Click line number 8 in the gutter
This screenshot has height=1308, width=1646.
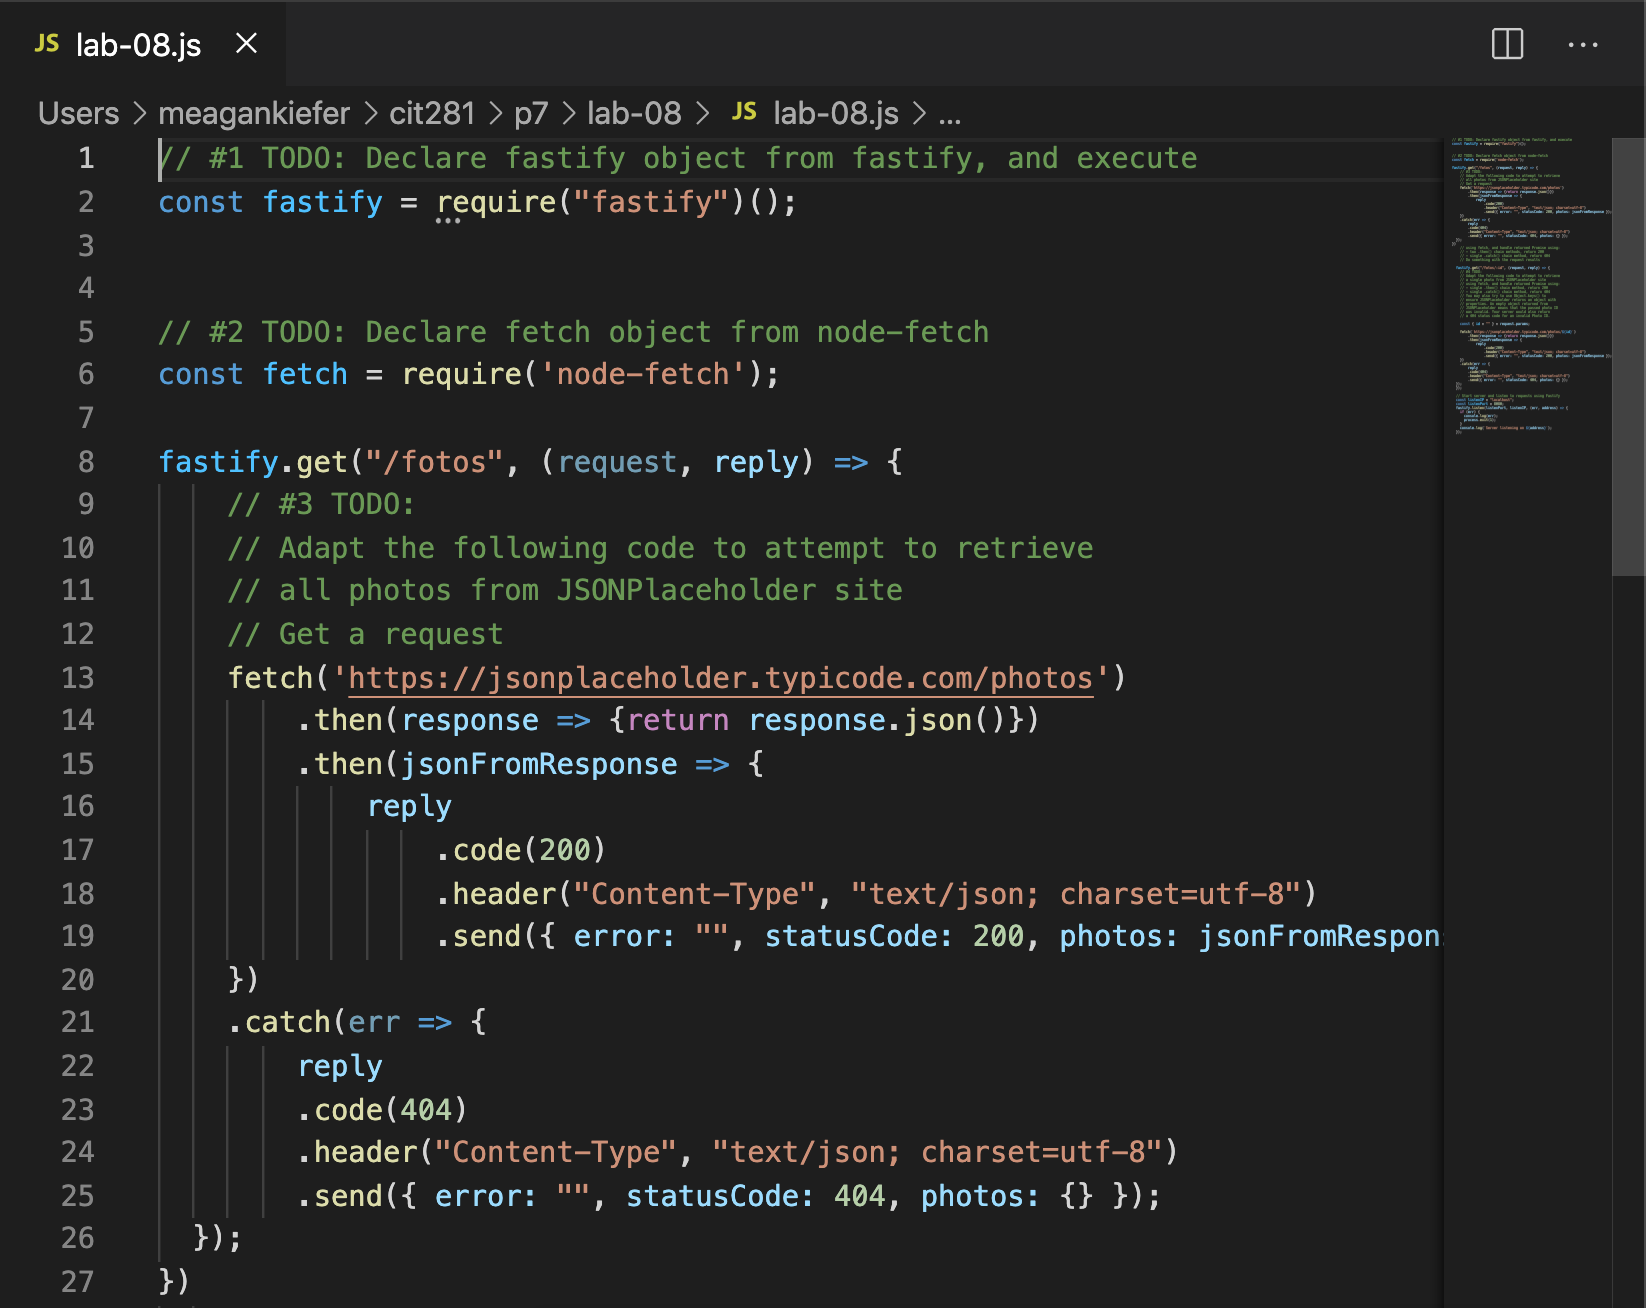(x=86, y=462)
